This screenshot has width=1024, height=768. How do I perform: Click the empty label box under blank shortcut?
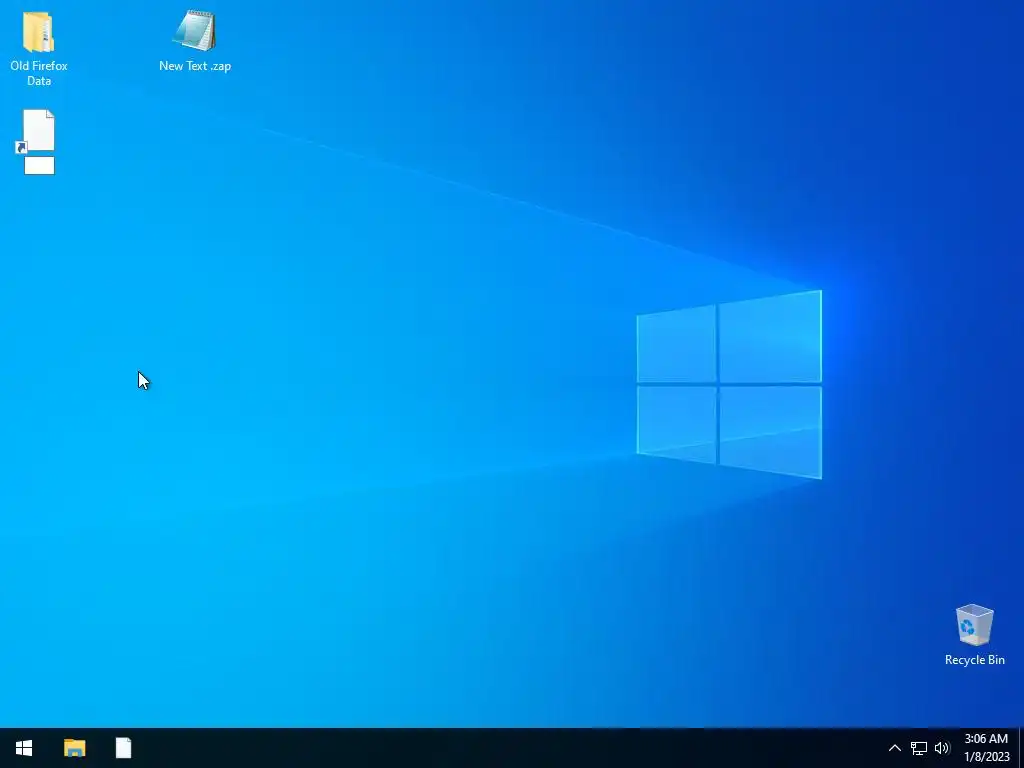click(x=39, y=165)
